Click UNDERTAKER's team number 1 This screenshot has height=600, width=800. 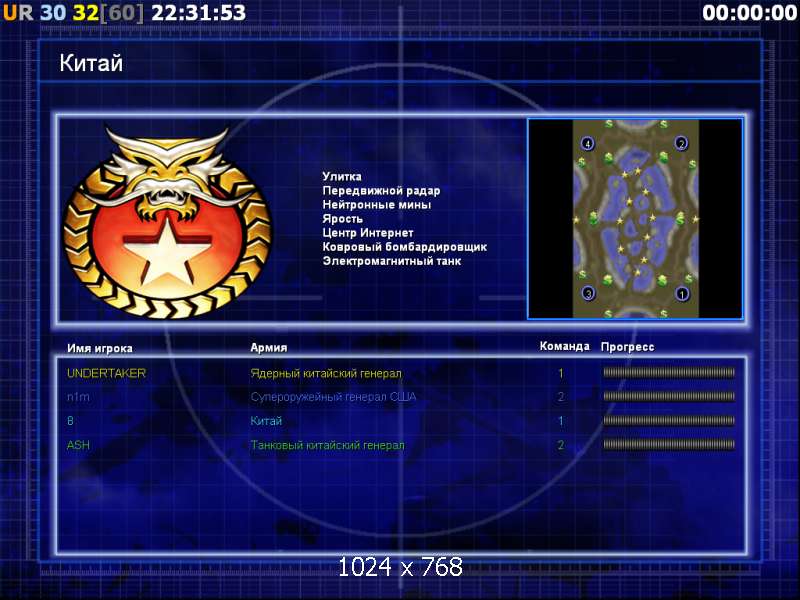[561, 373]
